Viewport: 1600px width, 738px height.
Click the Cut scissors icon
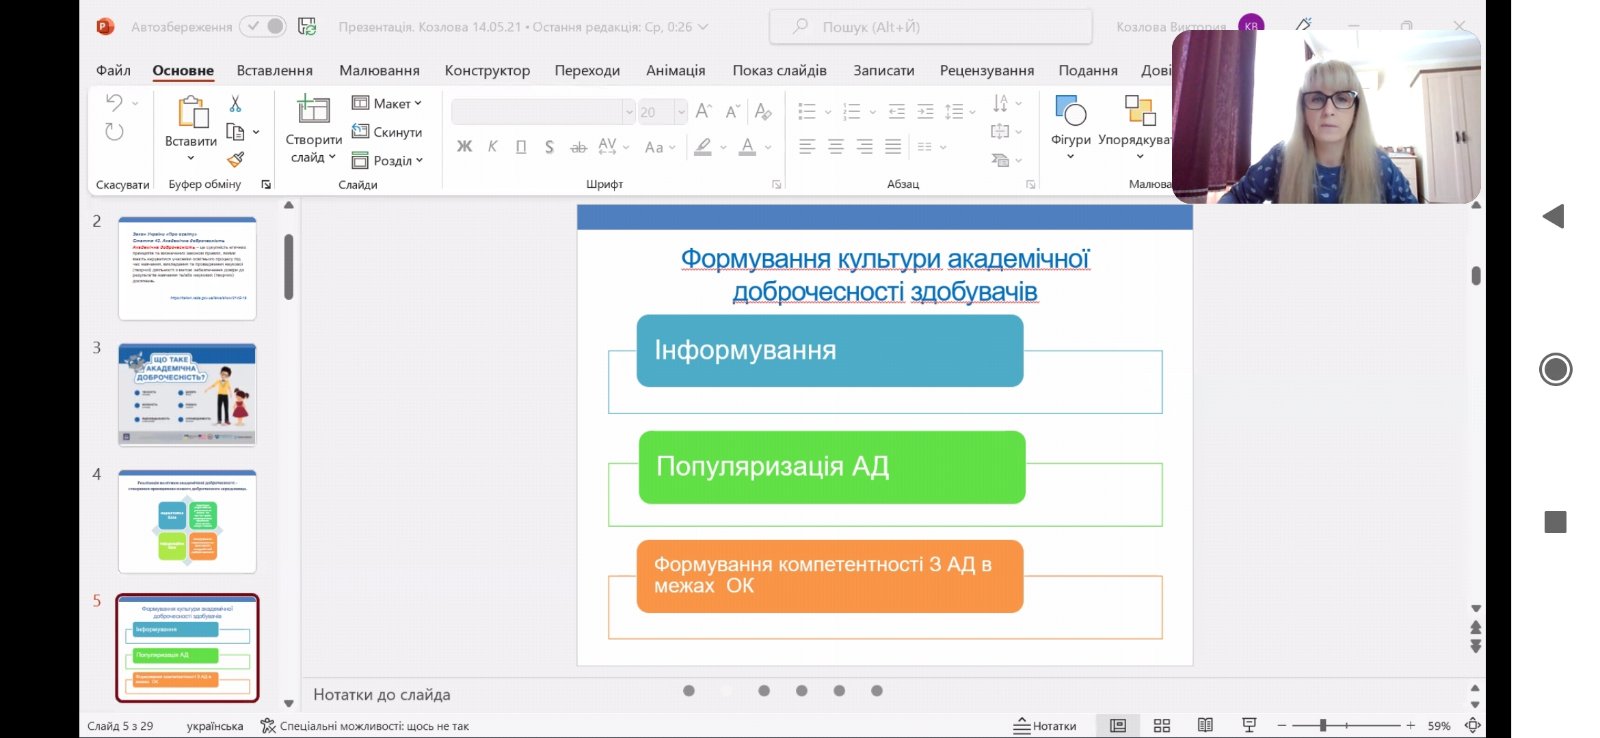pos(236,104)
